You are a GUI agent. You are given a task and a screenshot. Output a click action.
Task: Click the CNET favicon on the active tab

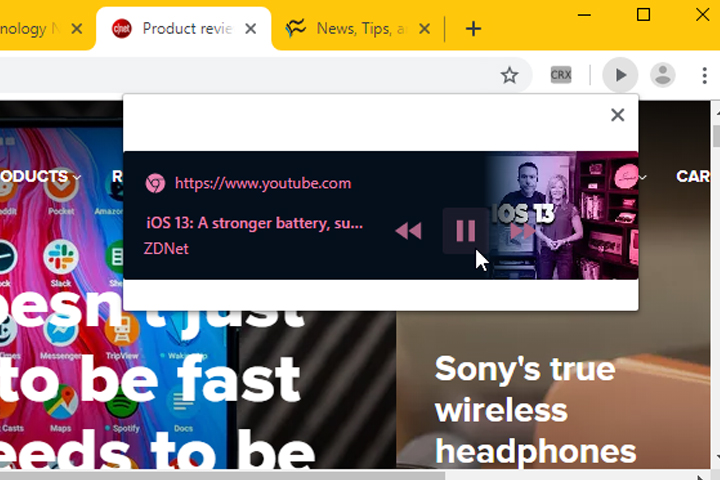click(122, 29)
